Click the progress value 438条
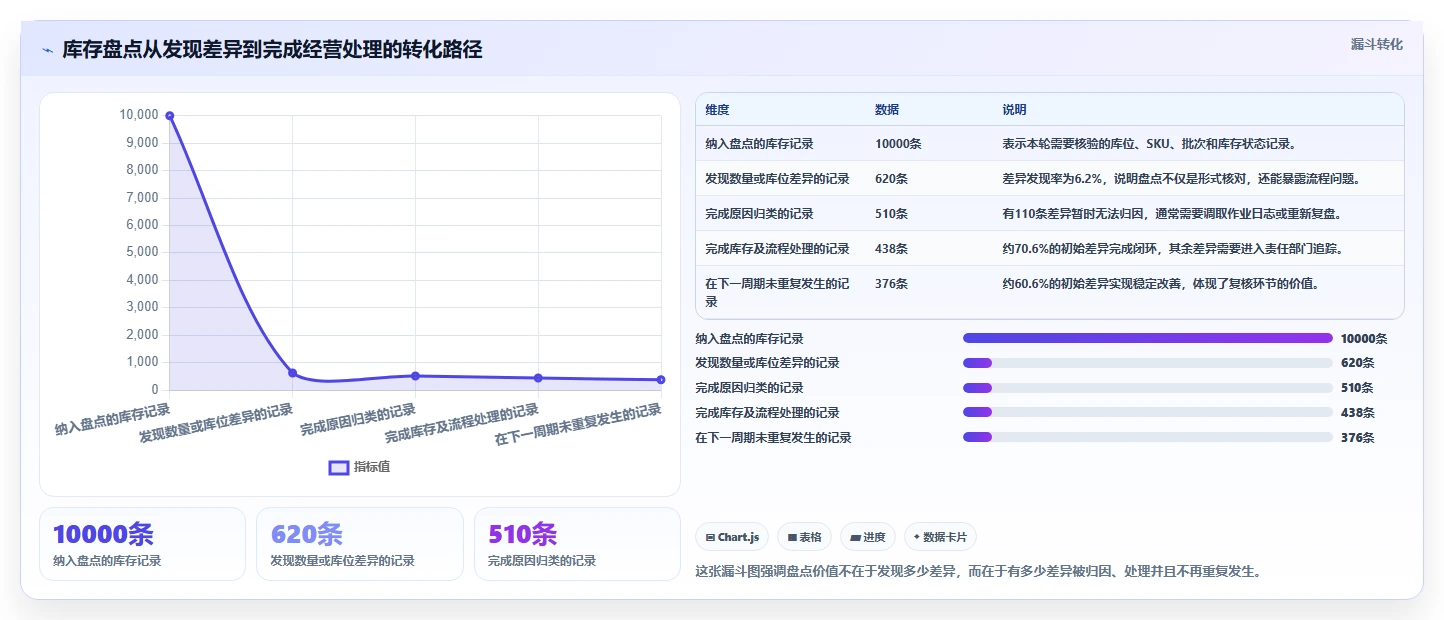This screenshot has width=1444, height=620. click(1358, 412)
